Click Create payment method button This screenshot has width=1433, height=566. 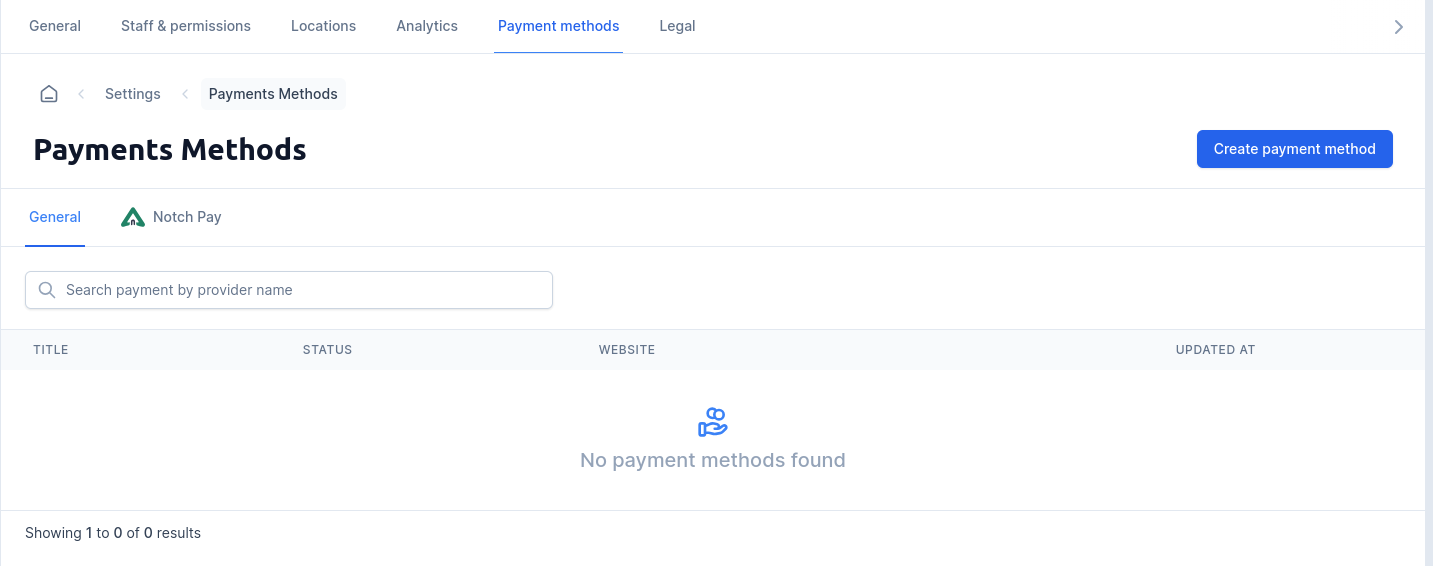click(1294, 149)
